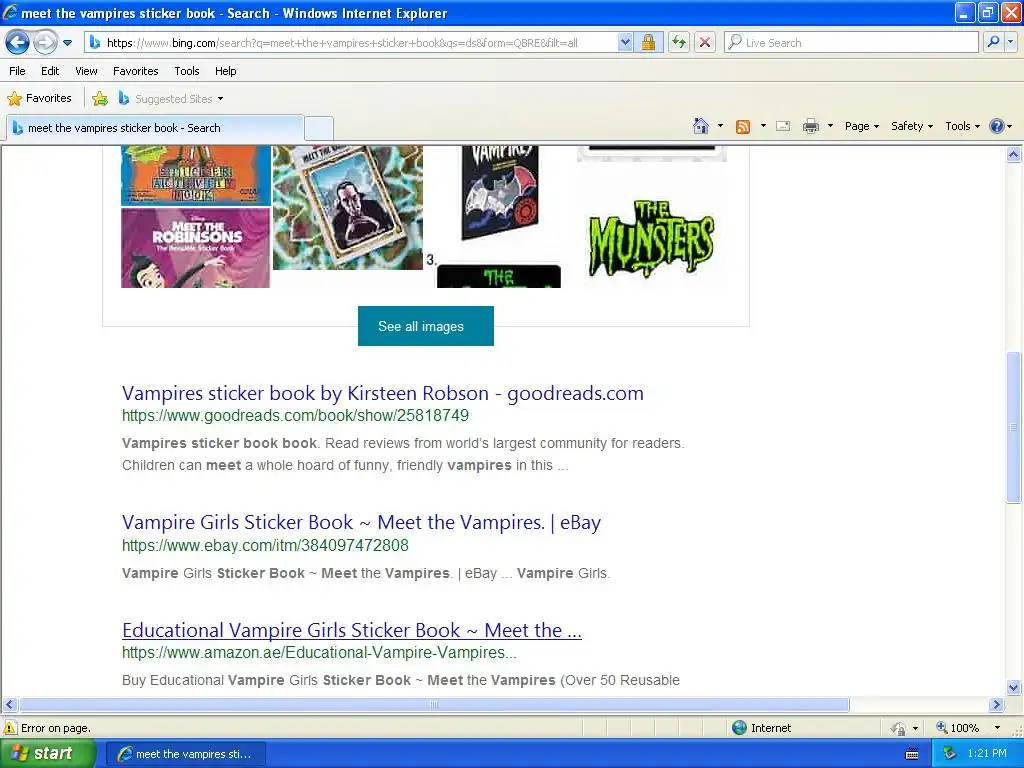Click the Internet zone globe icon
Screen dimensions: 1024x768
click(x=739, y=728)
